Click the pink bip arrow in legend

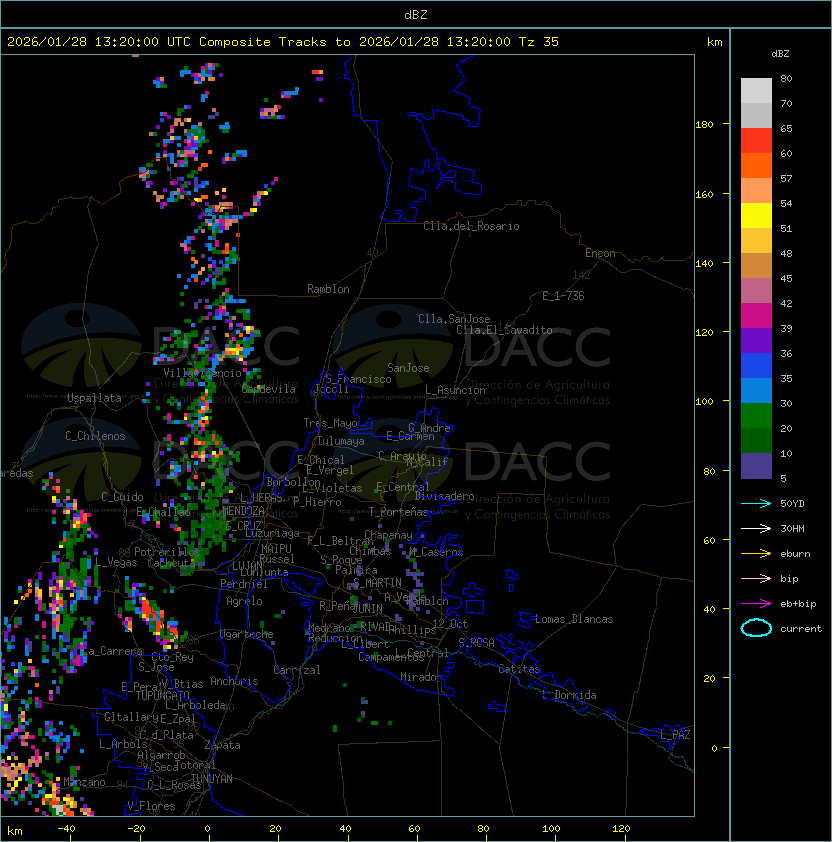(x=756, y=578)
